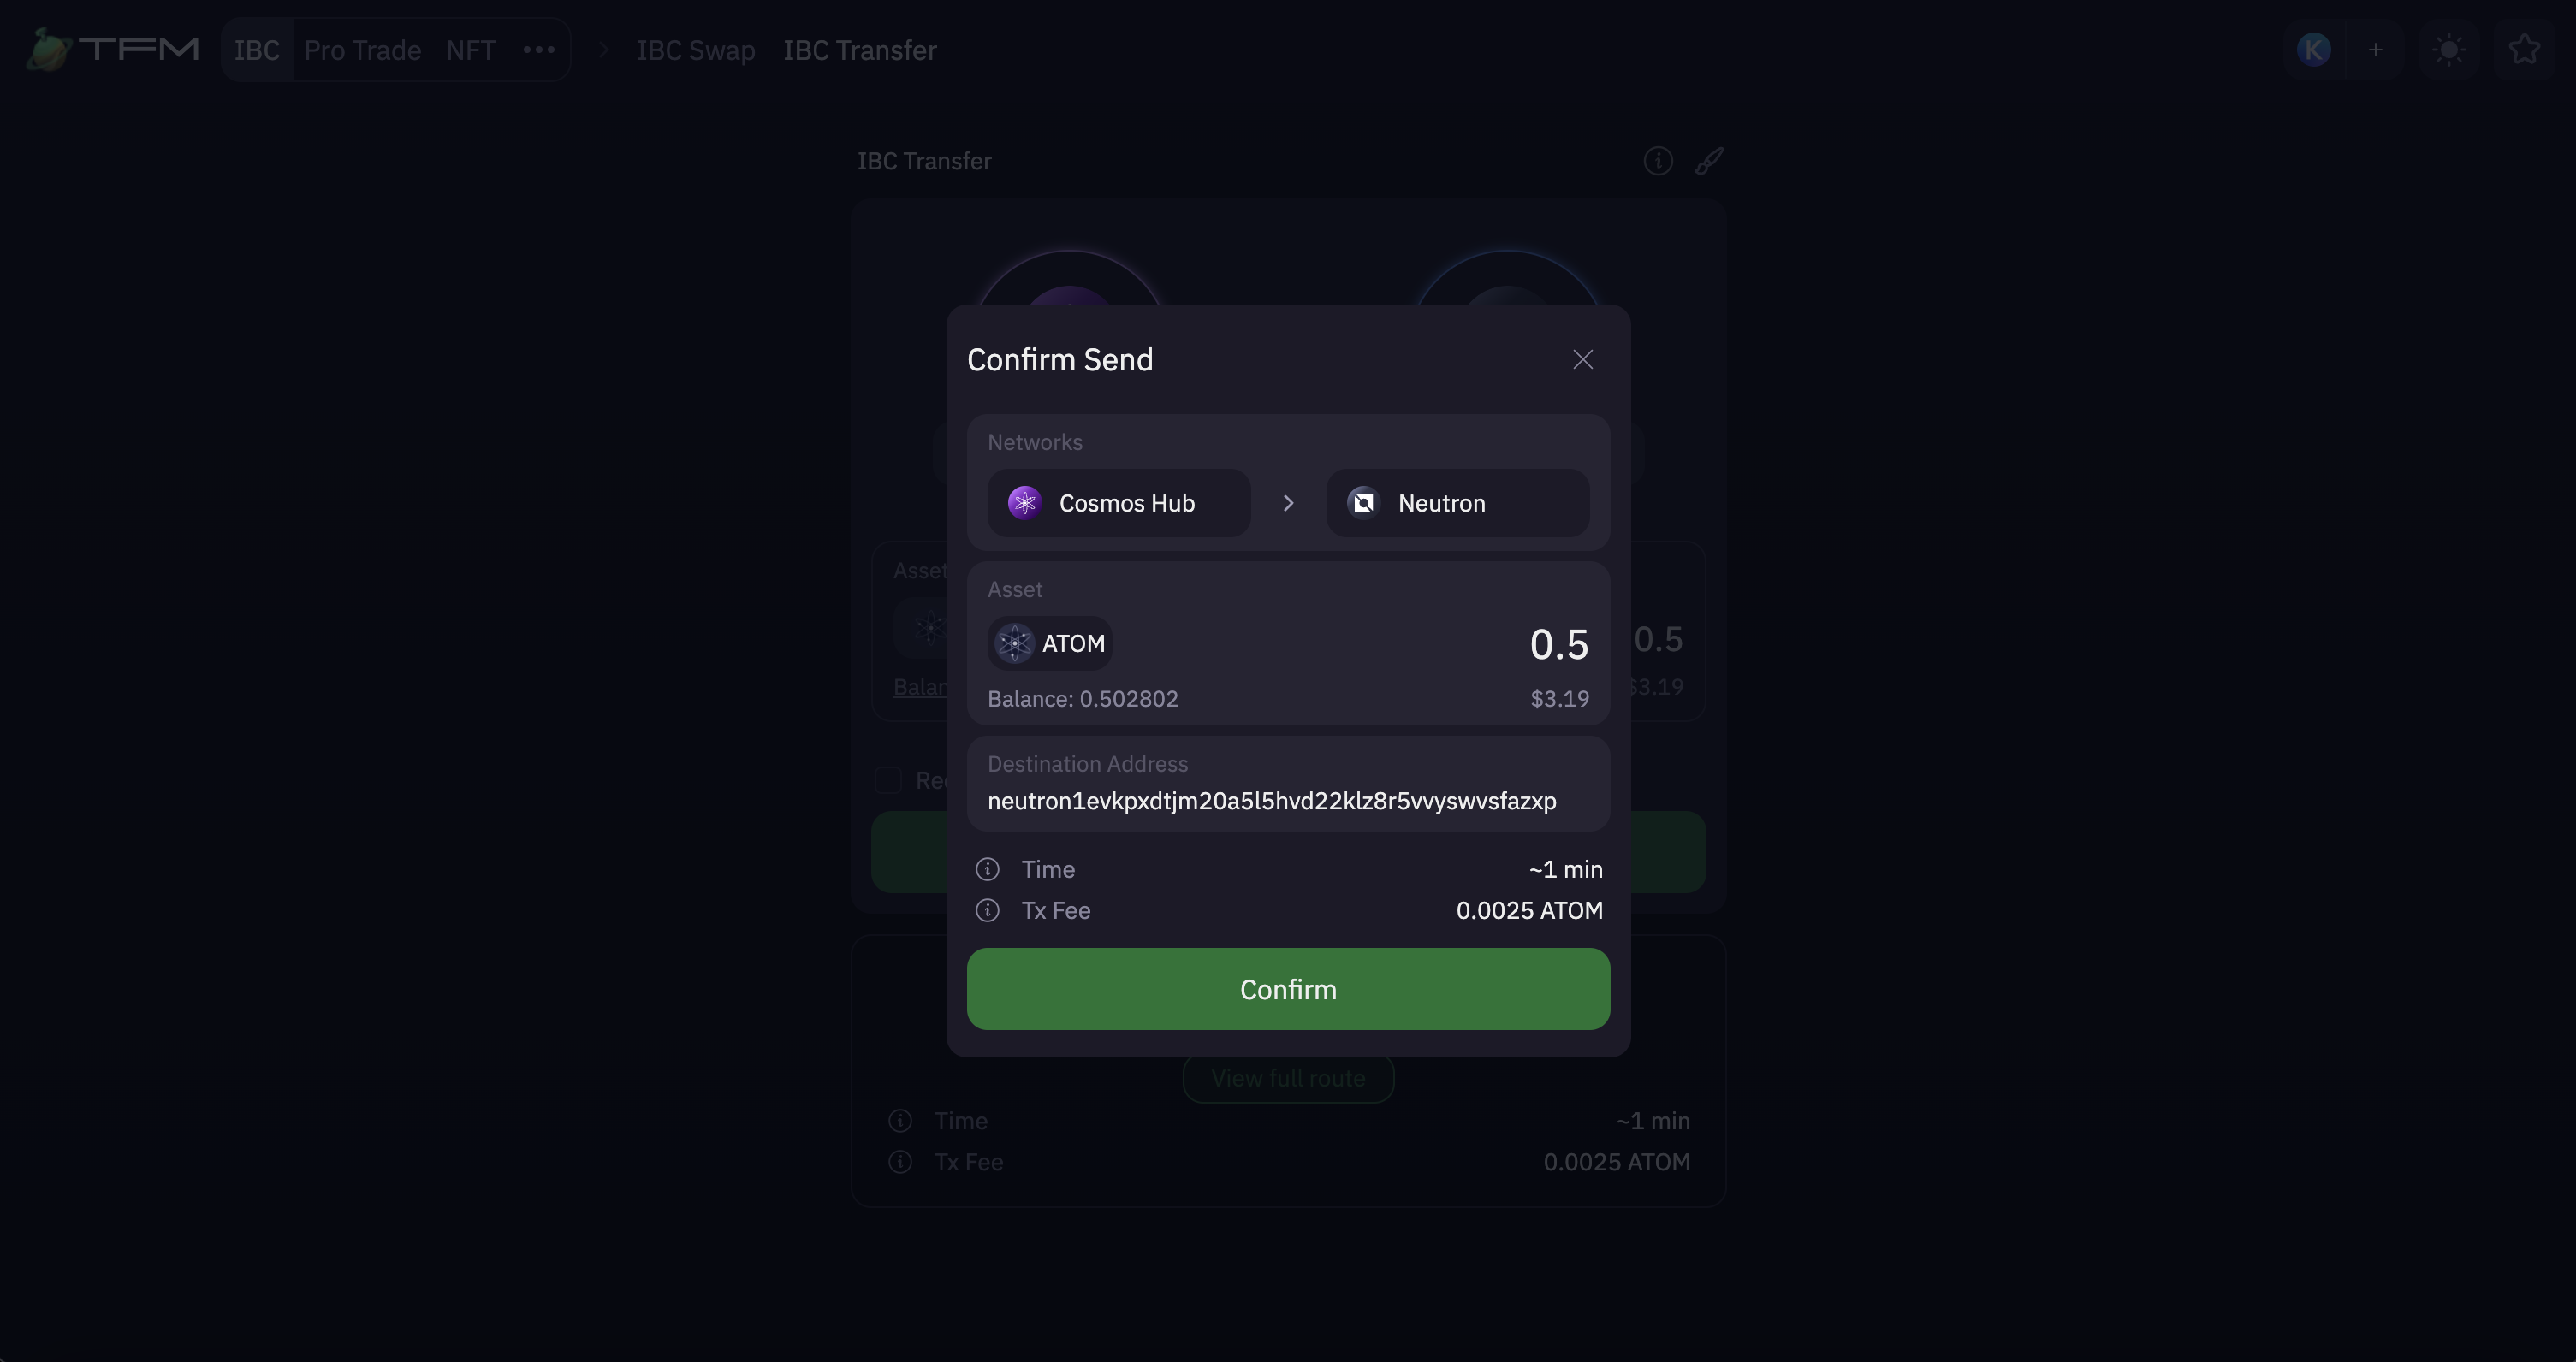
Task: Click the ATOM asset chip
Action: [x=1050, y=643]
